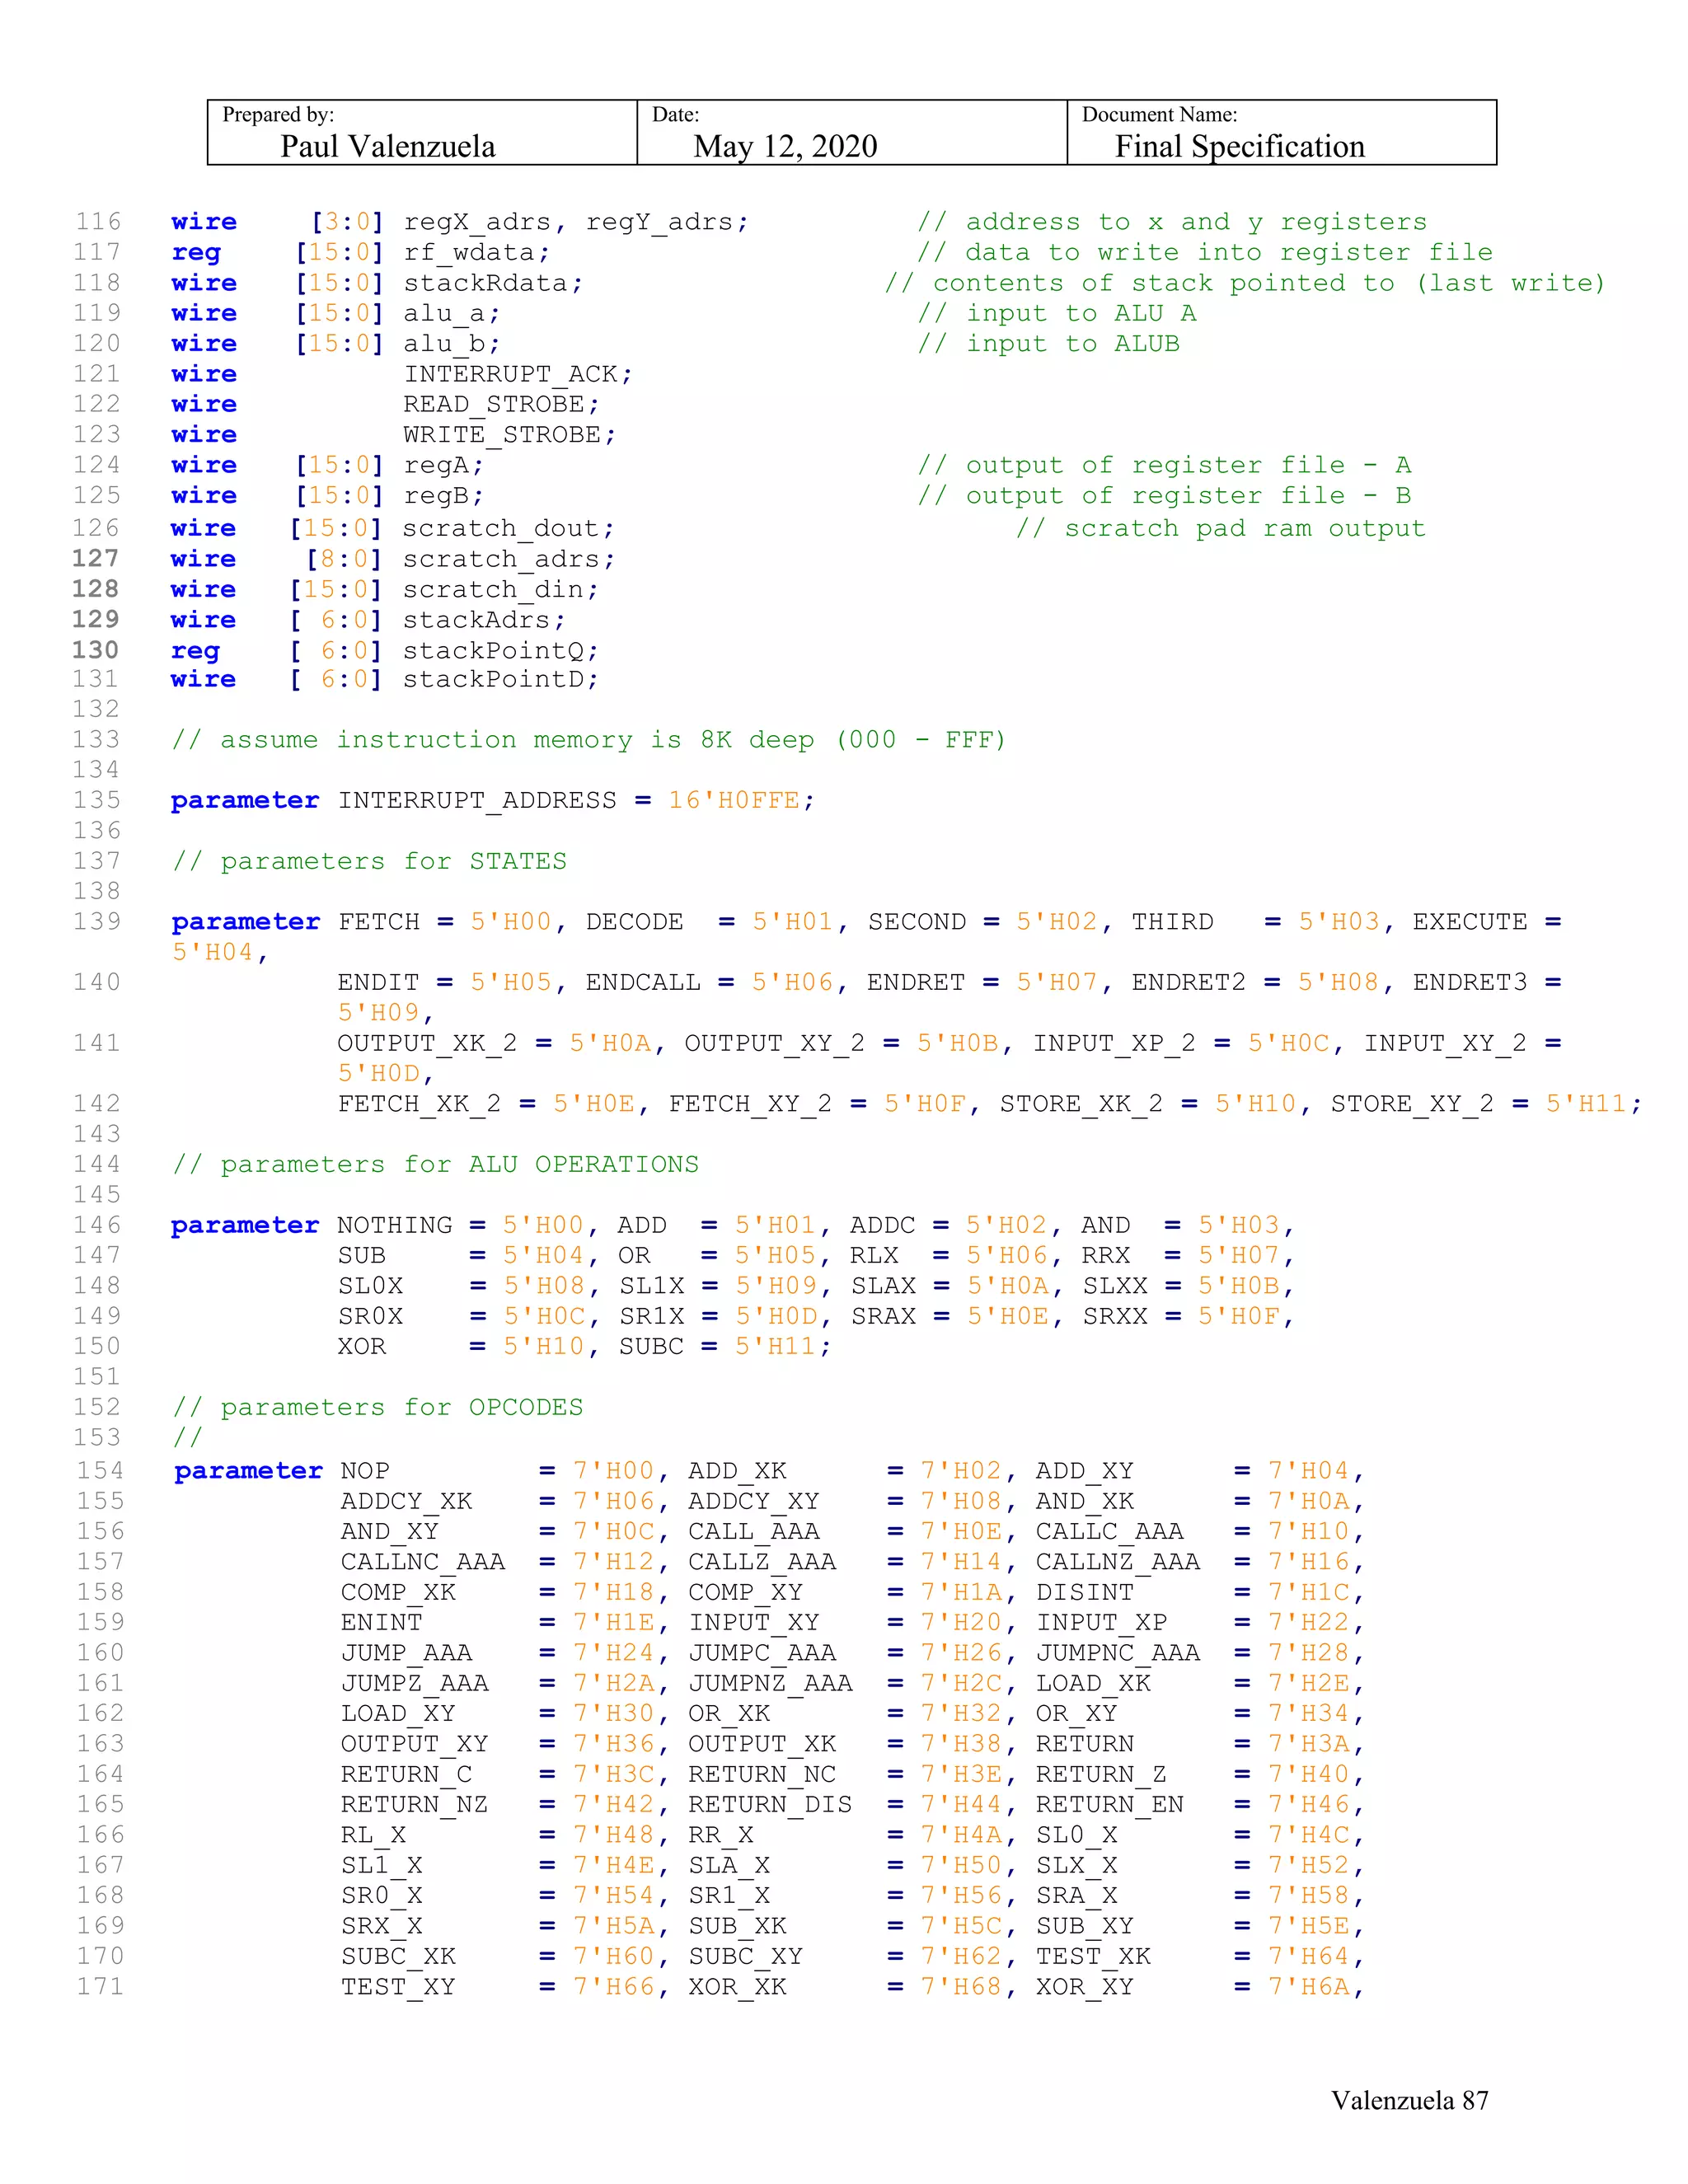The height and width of the screenshot is (2184, 1688).
Task: Select the Document Name: label
Action: tap(1160, 114)
